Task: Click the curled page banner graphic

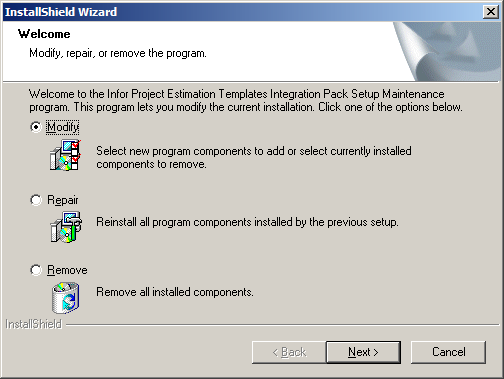Action: tap(447, 51)
